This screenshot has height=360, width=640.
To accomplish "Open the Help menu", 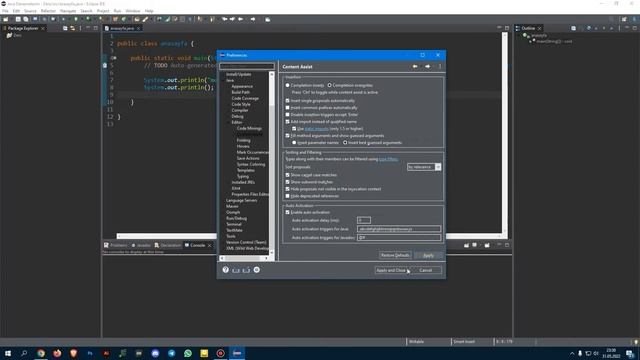I will [149, 11].
